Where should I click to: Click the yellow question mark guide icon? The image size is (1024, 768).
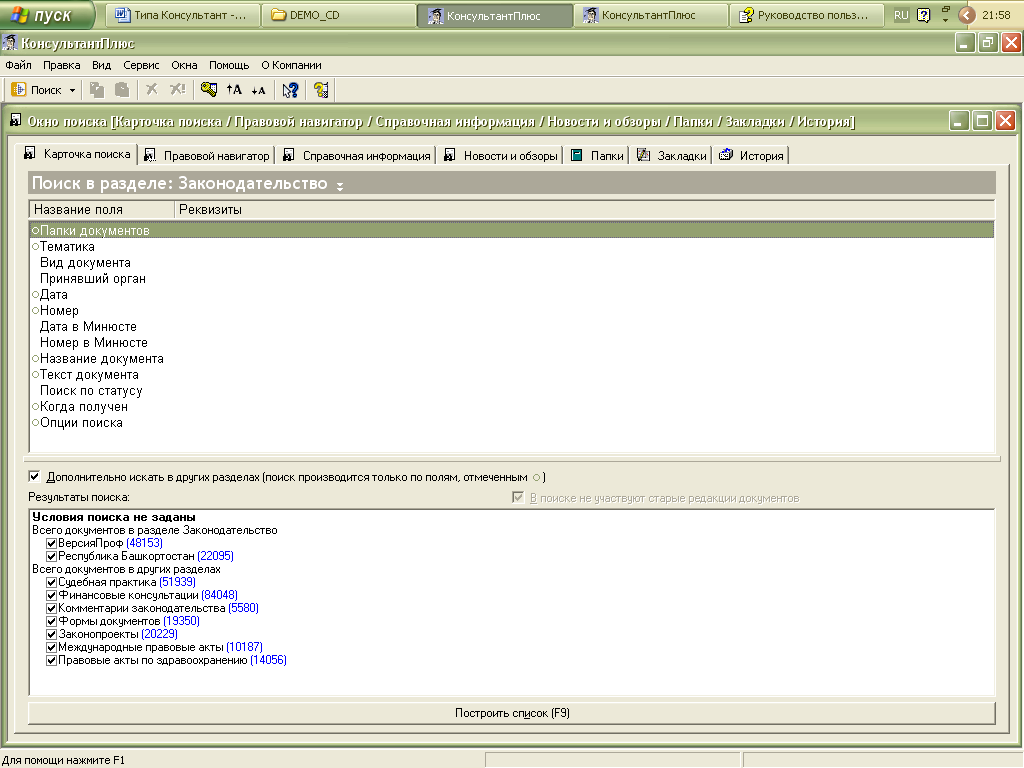[x=321, y=90]
